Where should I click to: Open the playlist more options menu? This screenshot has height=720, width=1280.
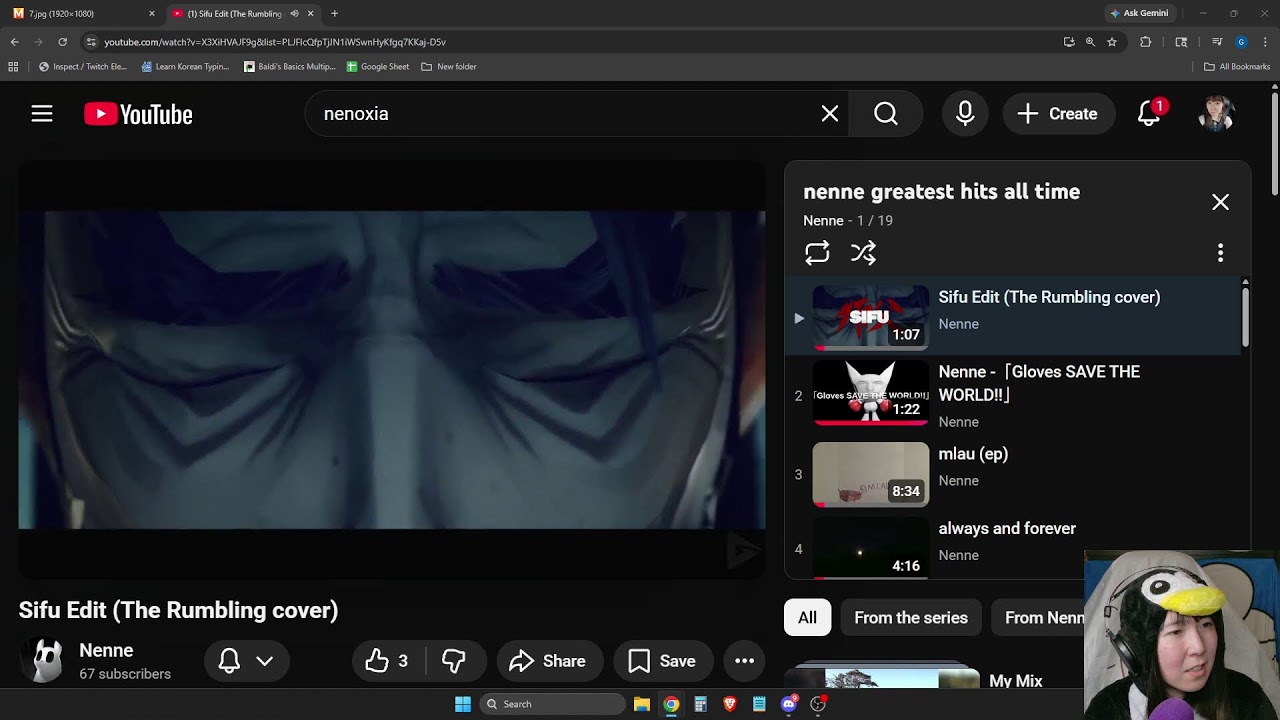pyautogui.click(x=1220, y=253)
